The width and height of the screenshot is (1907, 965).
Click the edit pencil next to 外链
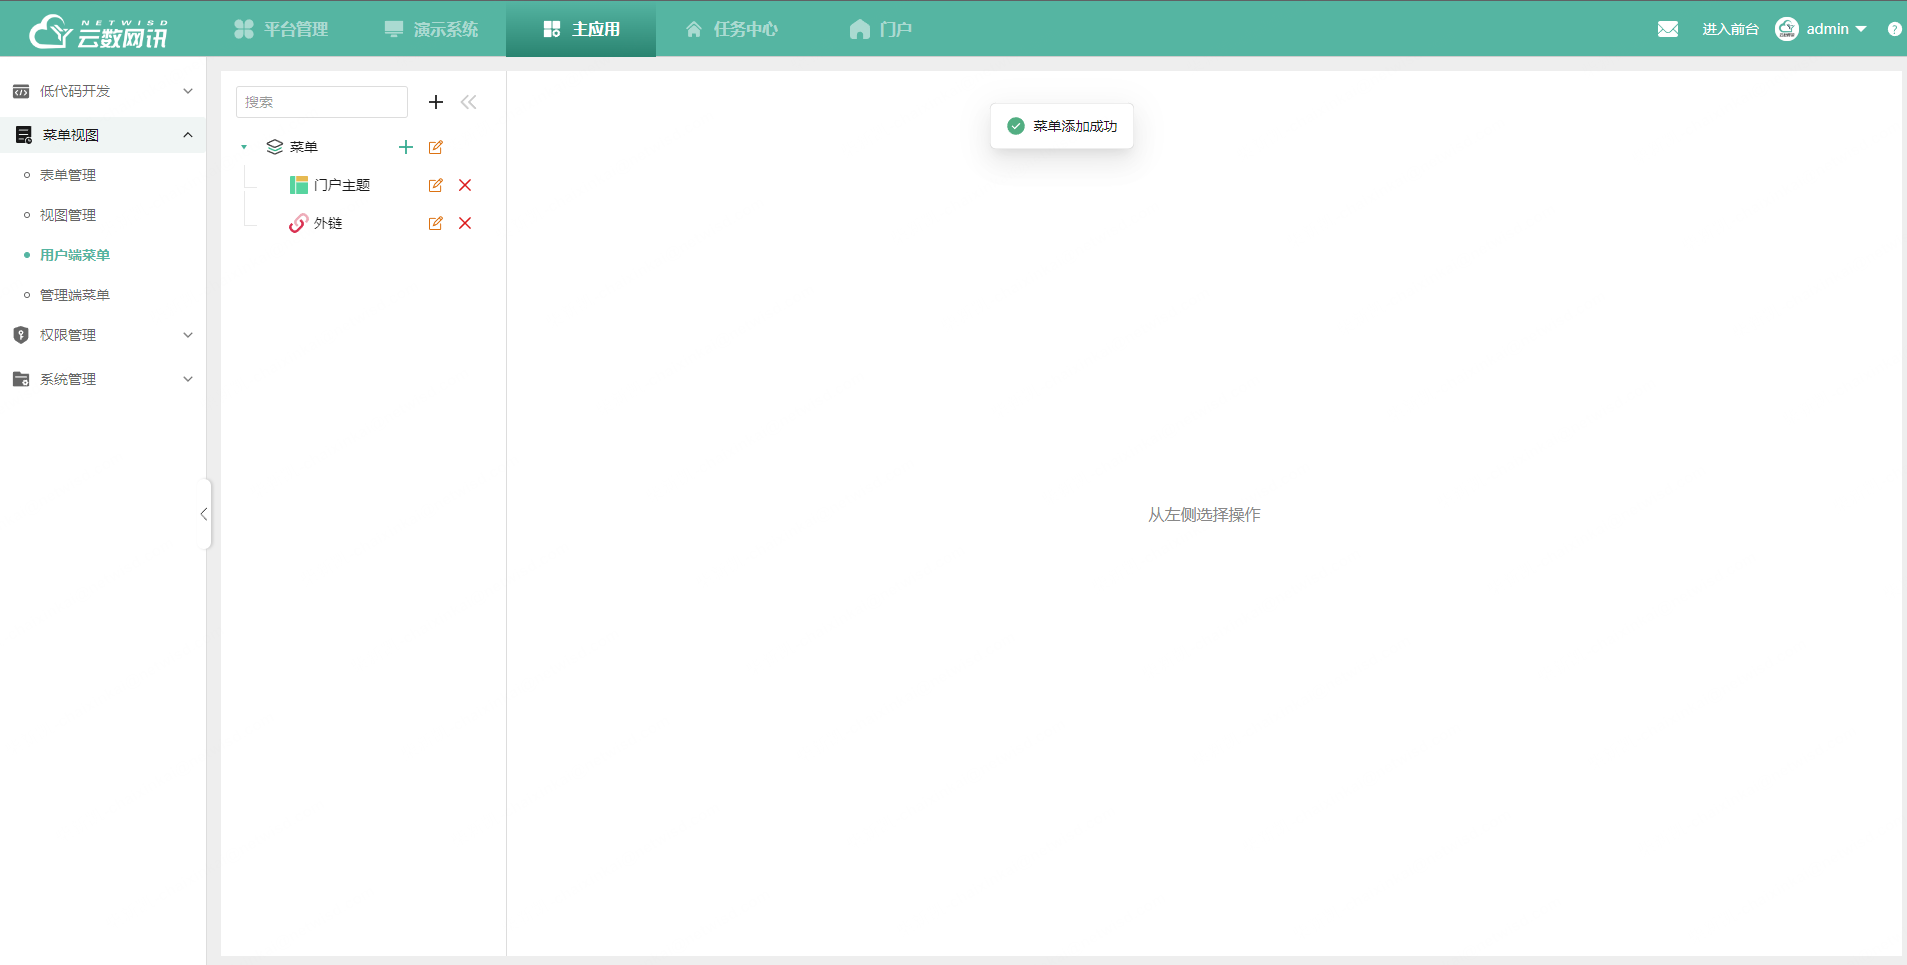(x=436, y=223)
